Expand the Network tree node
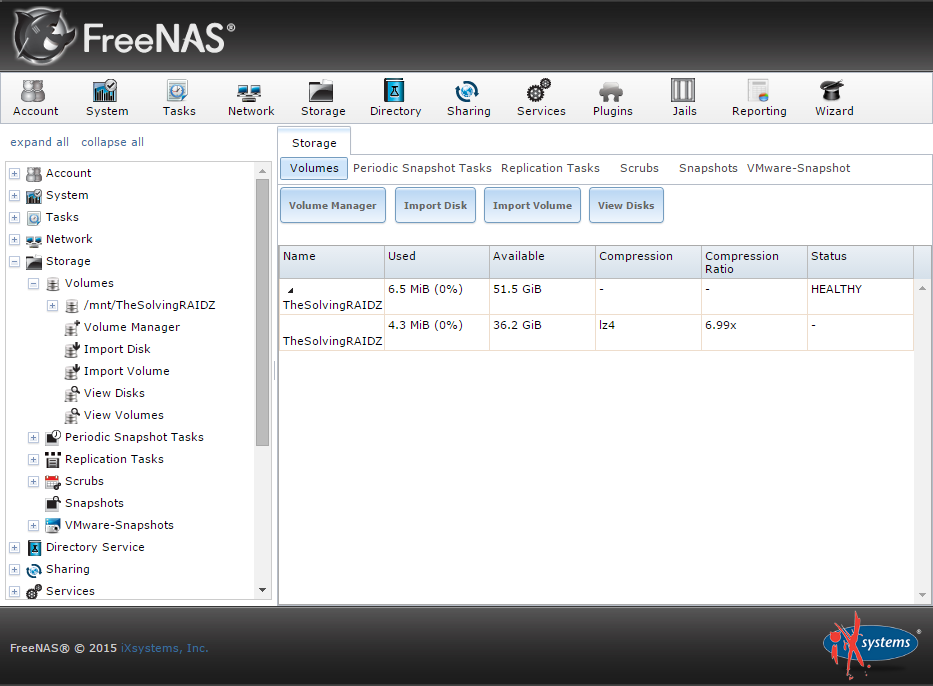933x686 pixels. coord(14,240)
